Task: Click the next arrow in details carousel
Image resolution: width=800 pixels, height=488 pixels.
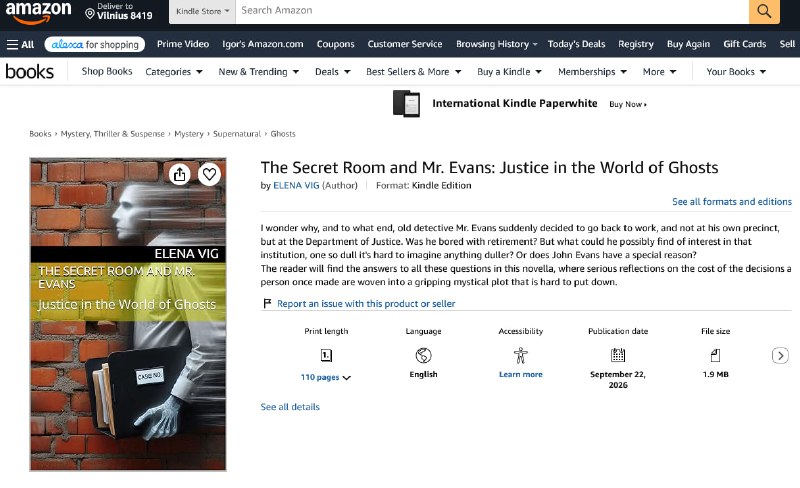Action: (780, 355)
